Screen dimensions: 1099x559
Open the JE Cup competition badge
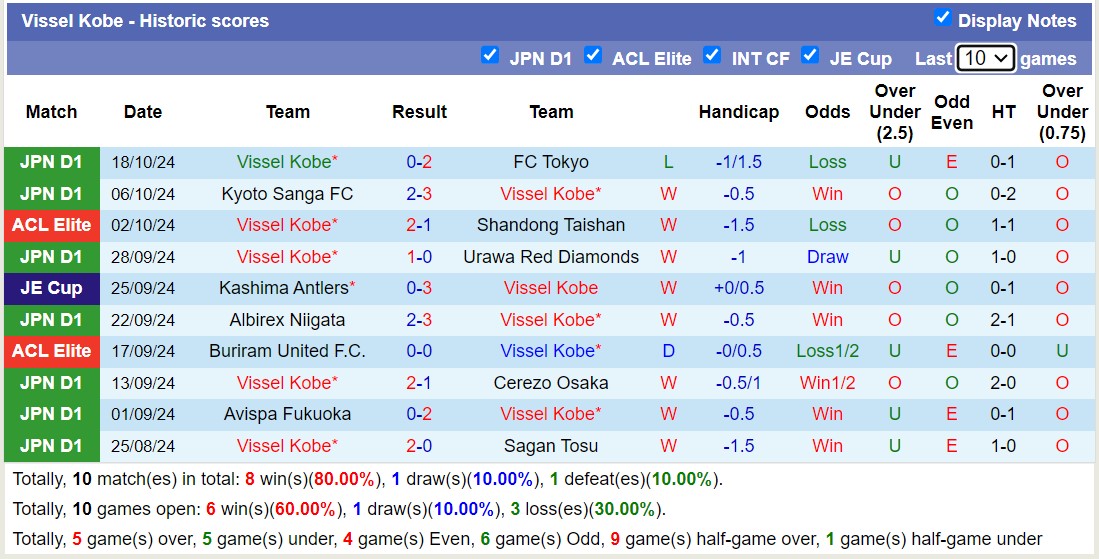pyautogui.click(x=51, y=288)
